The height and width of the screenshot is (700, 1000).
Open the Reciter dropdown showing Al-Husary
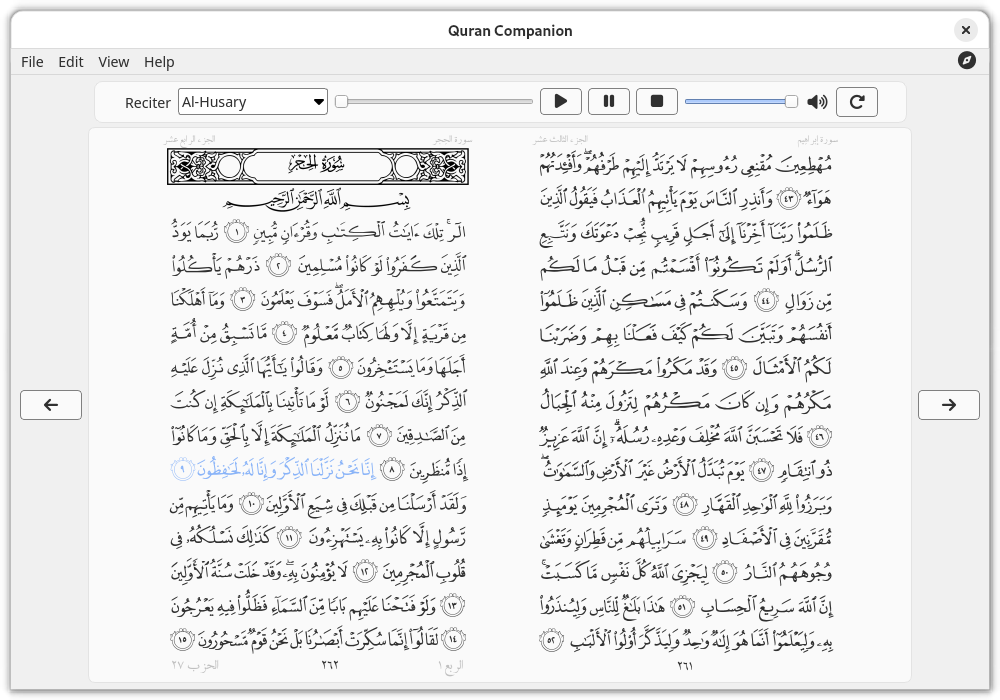coord(253,102)
